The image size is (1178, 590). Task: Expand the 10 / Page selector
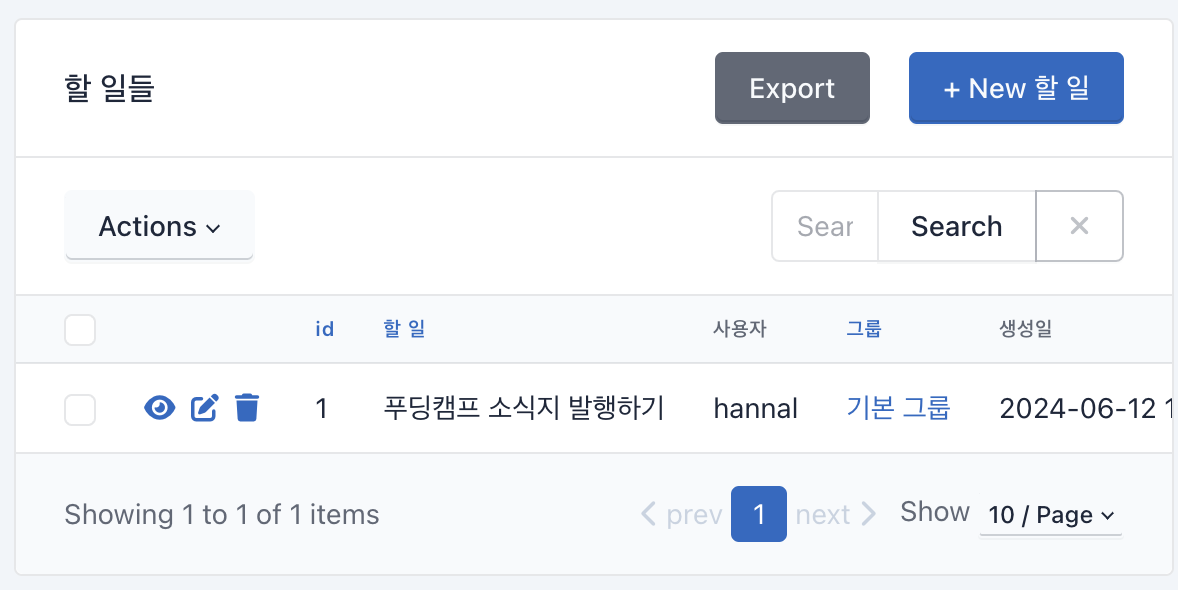pos(1050,516)
